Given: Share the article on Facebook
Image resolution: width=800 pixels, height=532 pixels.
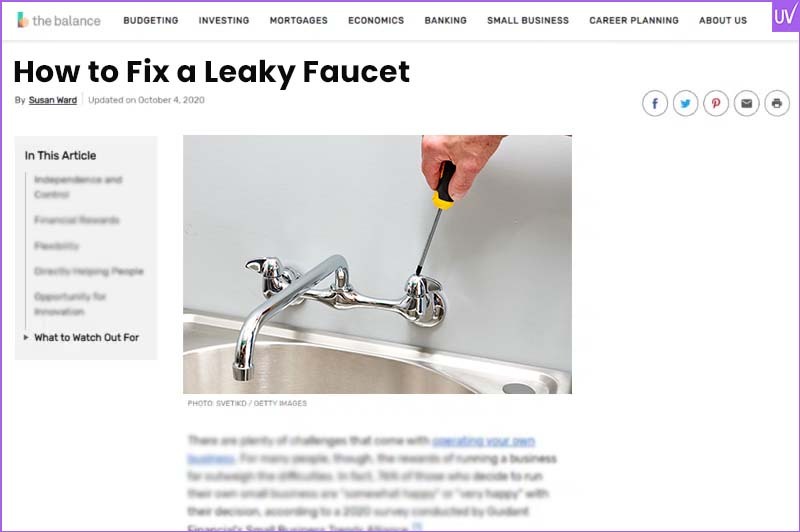Looking at the screenshot, I should pos(655,104).
